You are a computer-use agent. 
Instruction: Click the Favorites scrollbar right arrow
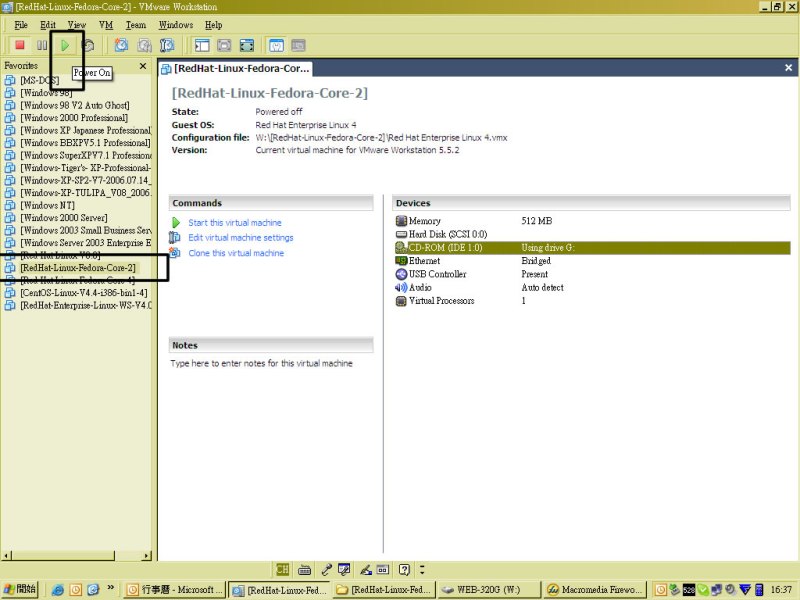click(x=147, y=556)
